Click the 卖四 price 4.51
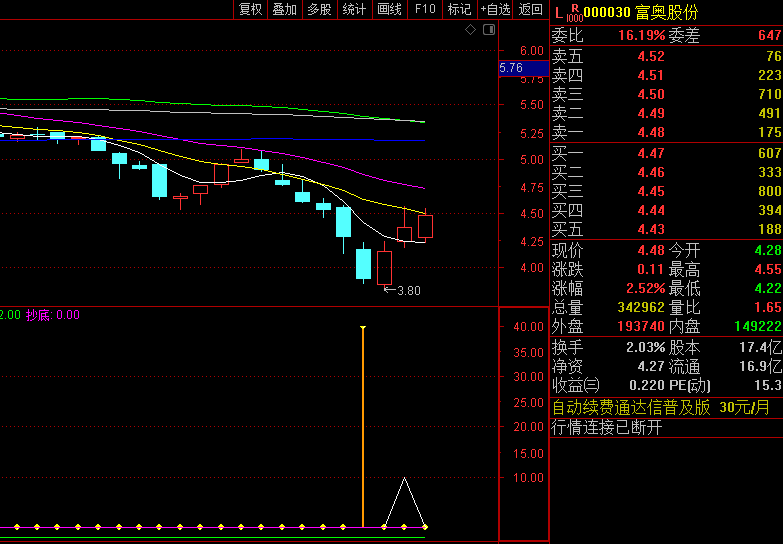Screen dimensions: 783x544 coord(651,75)
